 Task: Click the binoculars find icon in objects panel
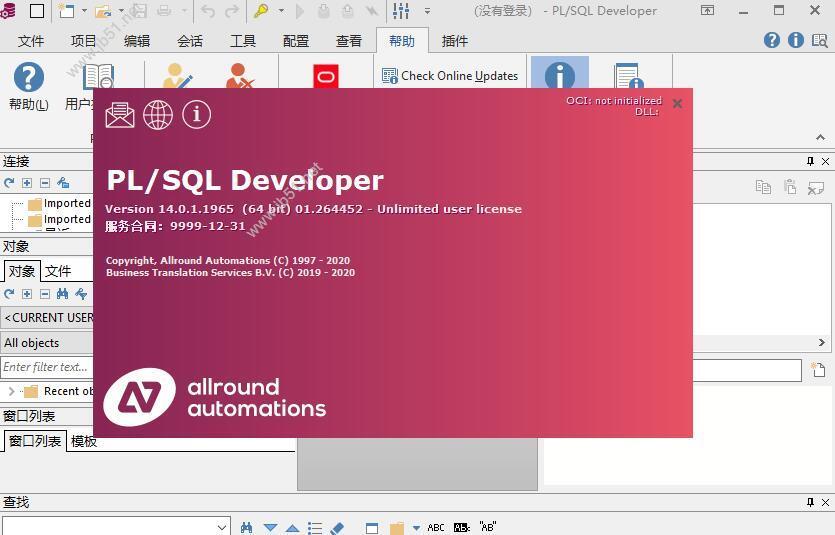pos(63,294)
